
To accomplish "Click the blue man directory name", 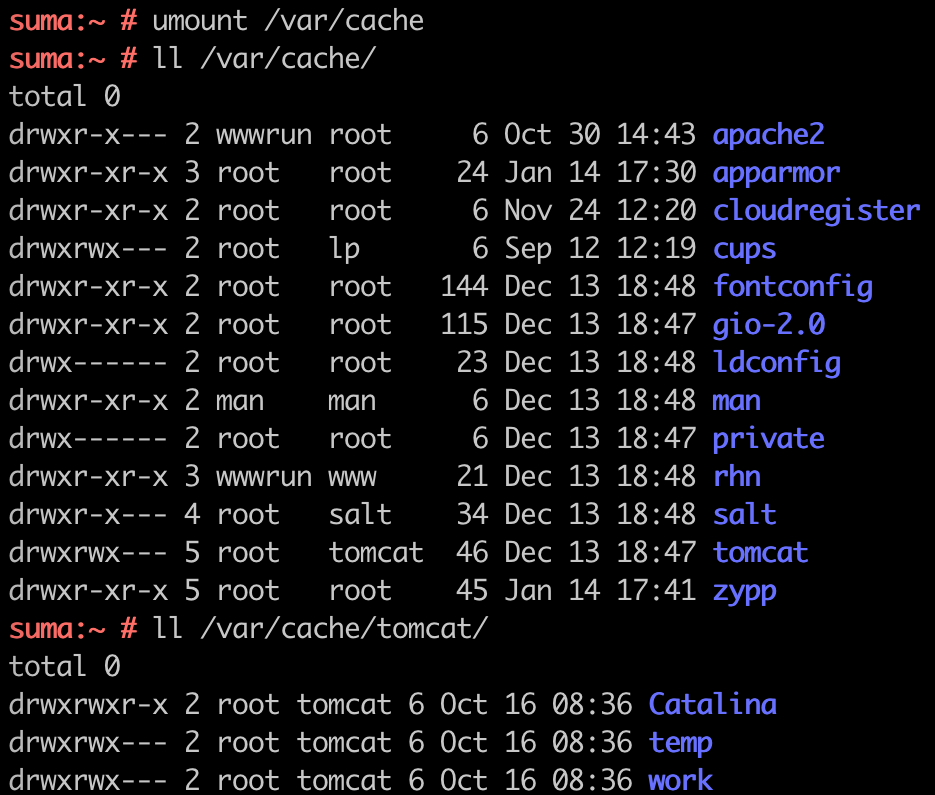I will click(x=736, y=401).
